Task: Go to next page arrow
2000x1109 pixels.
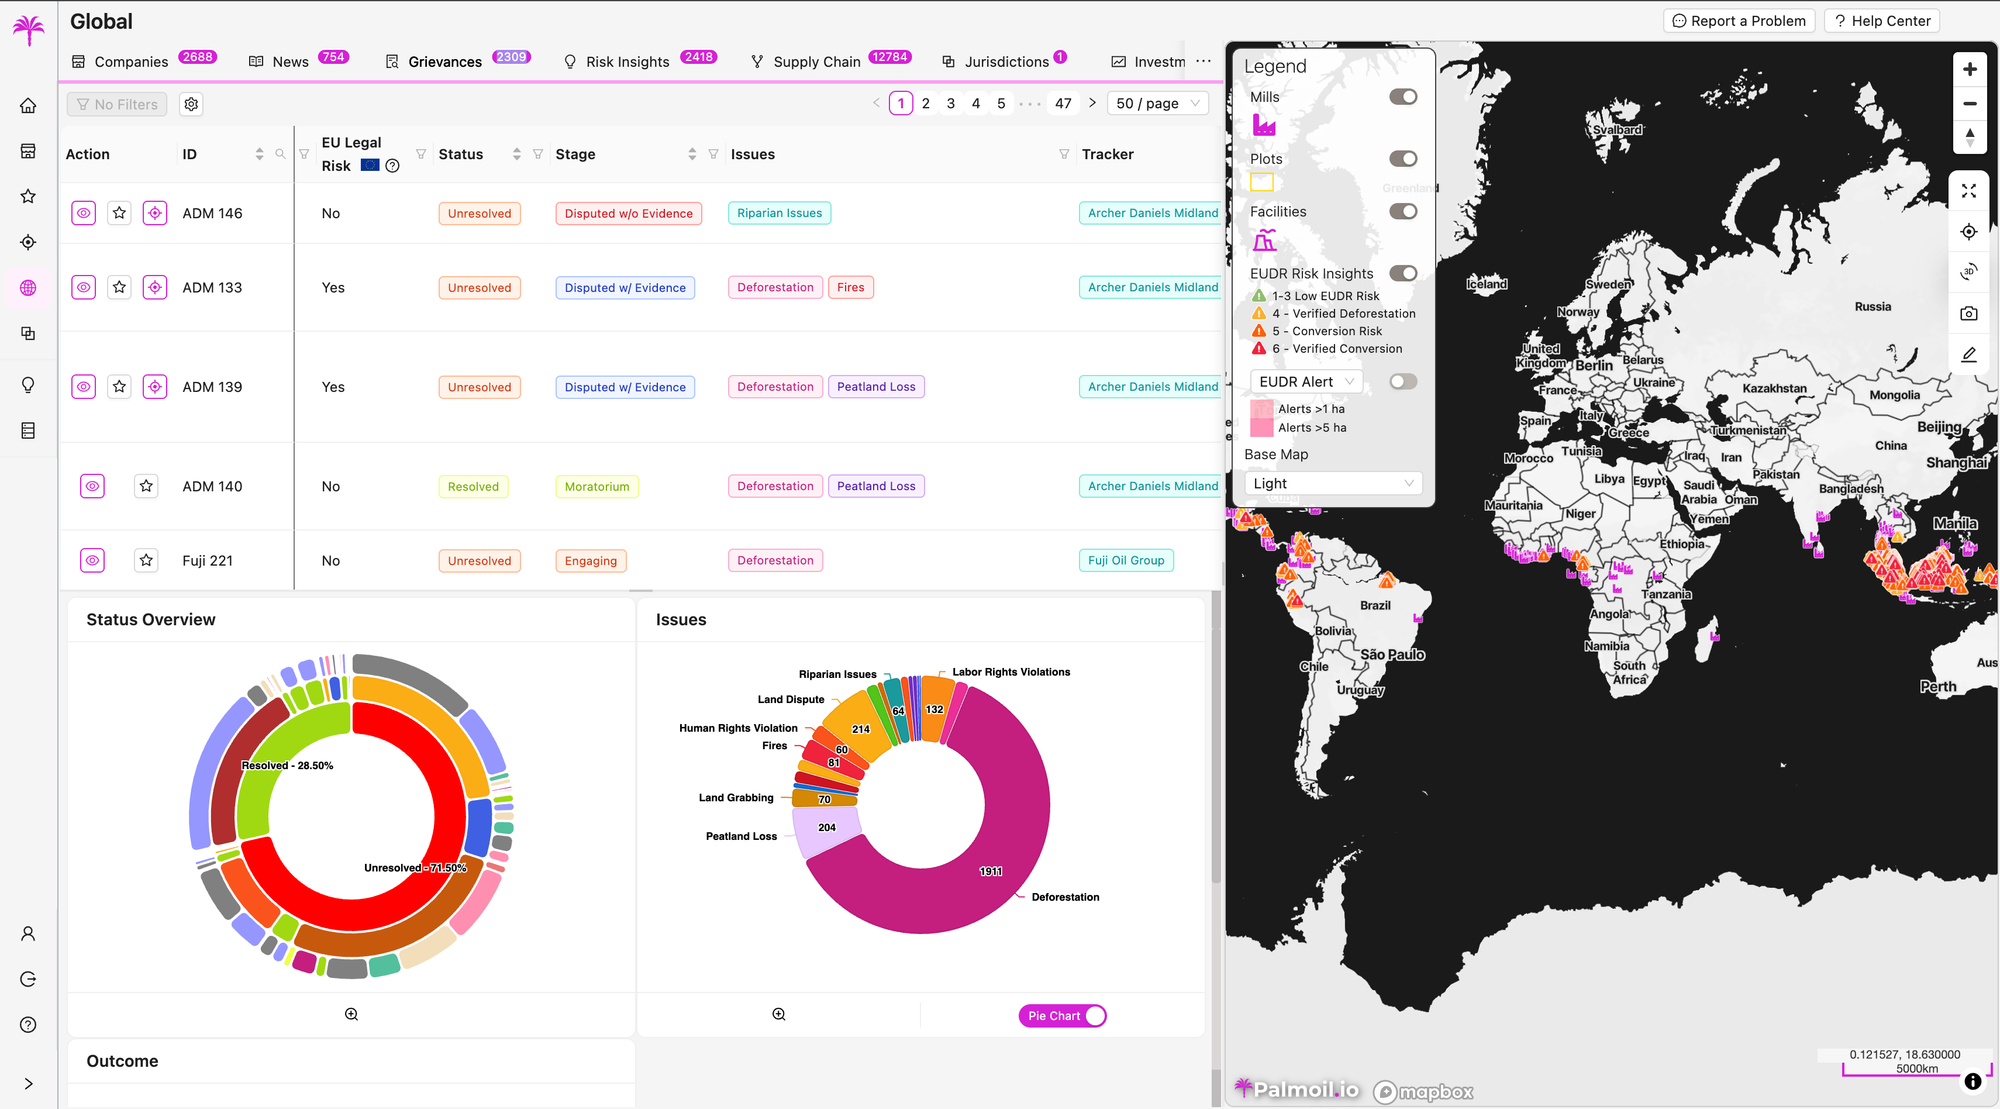Action: pos(1092,103)
